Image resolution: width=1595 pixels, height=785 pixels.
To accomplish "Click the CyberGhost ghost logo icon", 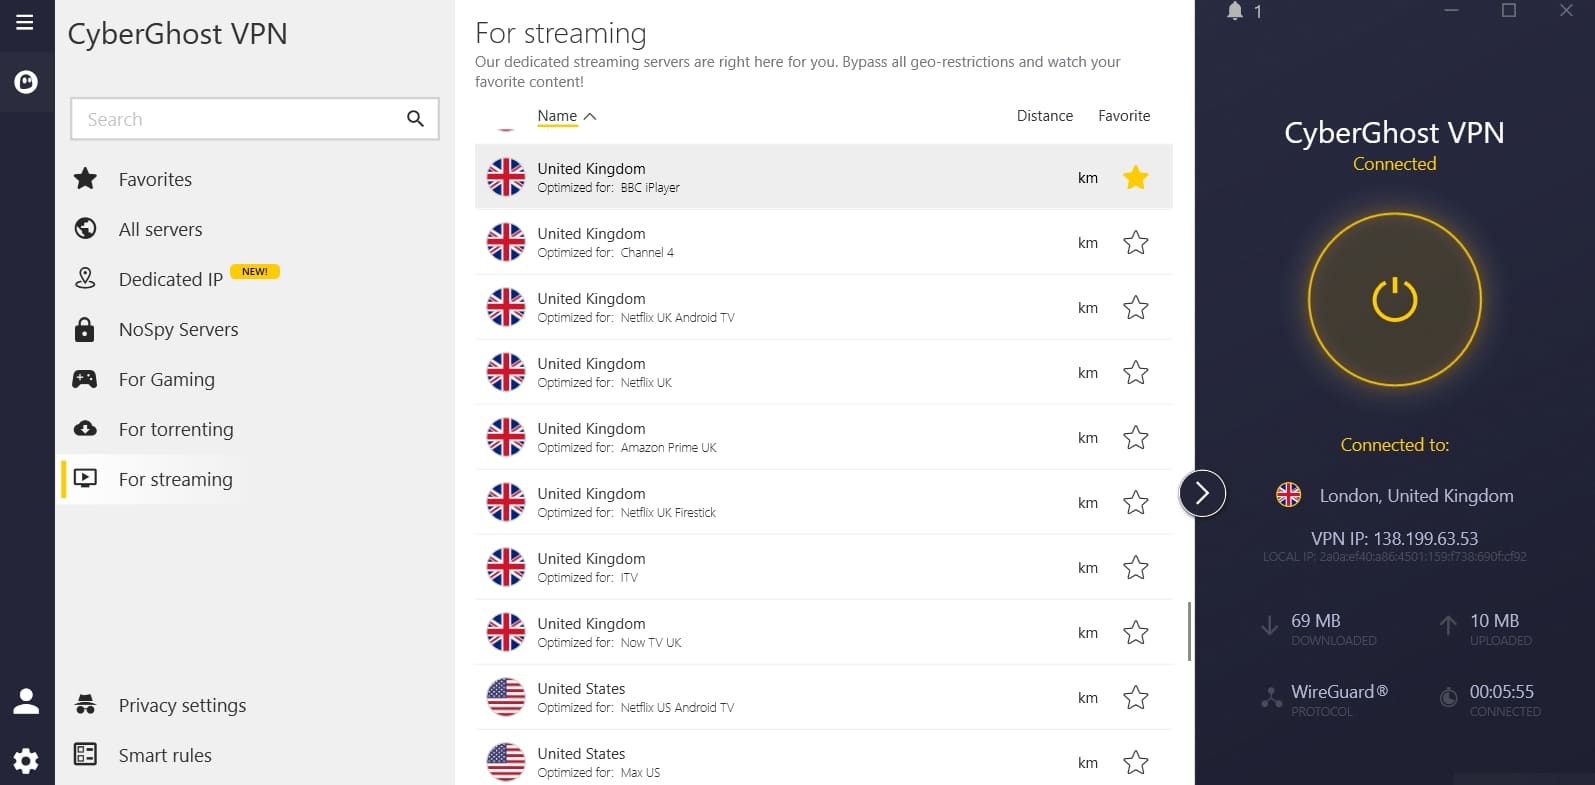I will (26, 82).
